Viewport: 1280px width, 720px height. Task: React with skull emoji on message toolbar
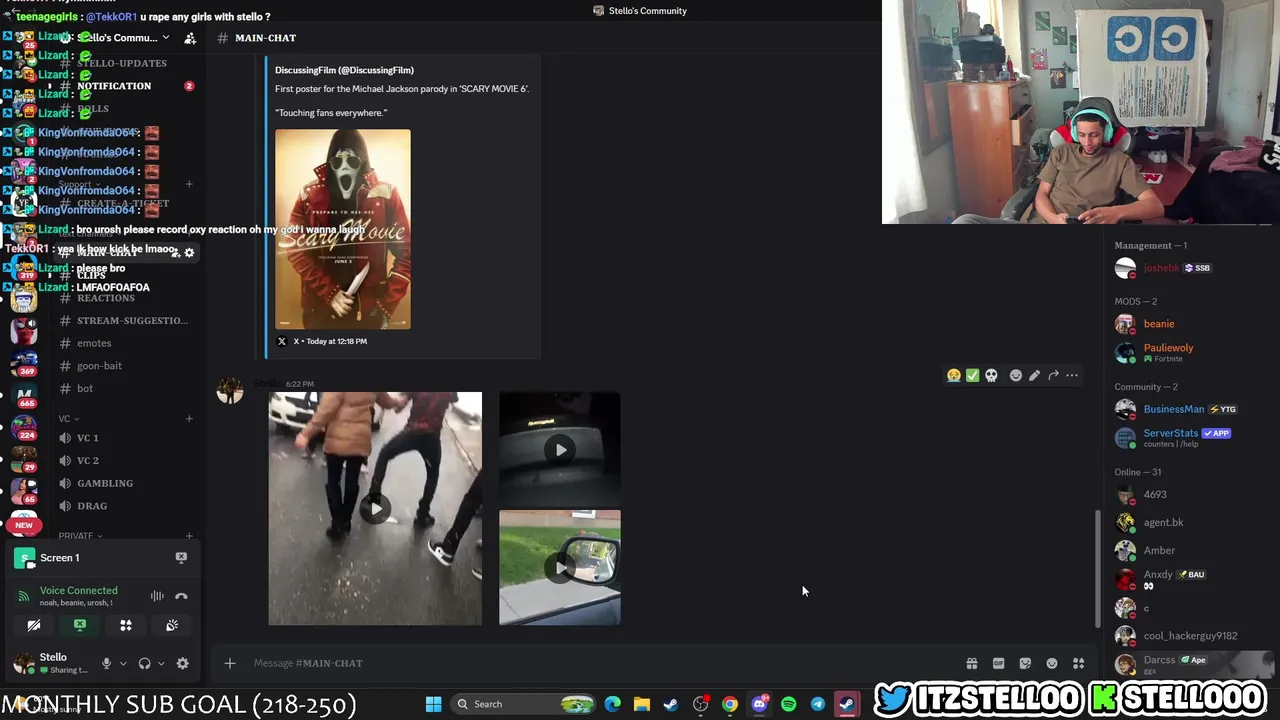pos(991,375)
